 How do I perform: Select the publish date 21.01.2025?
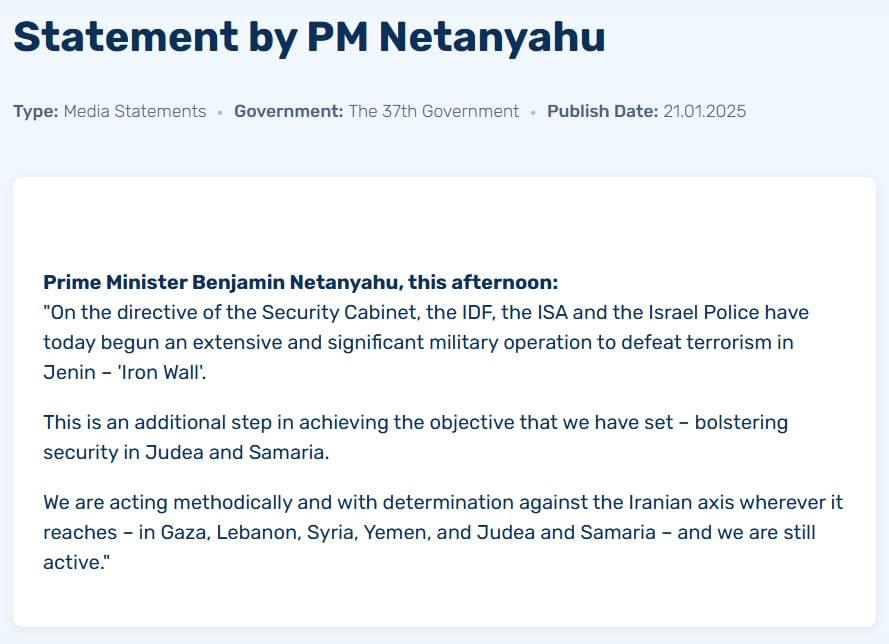click(x=705, y=111)
